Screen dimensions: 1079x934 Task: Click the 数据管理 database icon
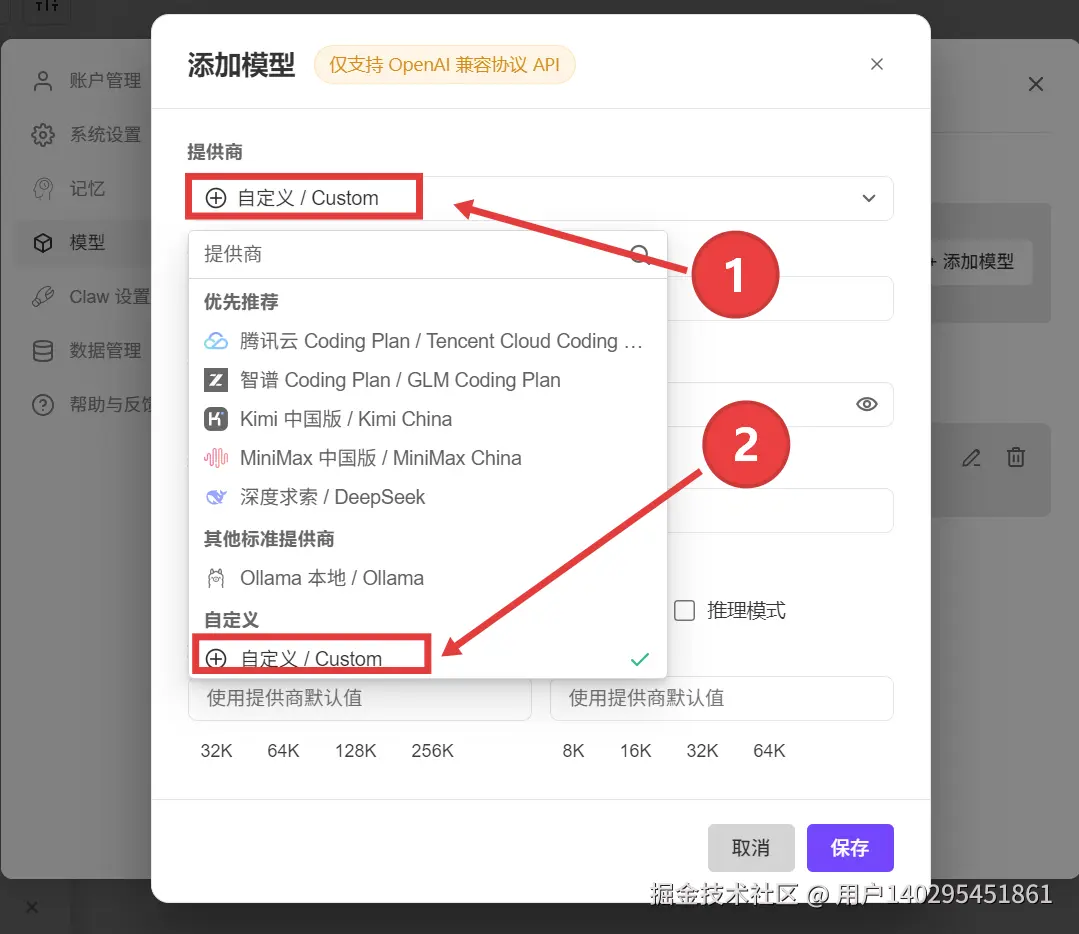(42, 350)
